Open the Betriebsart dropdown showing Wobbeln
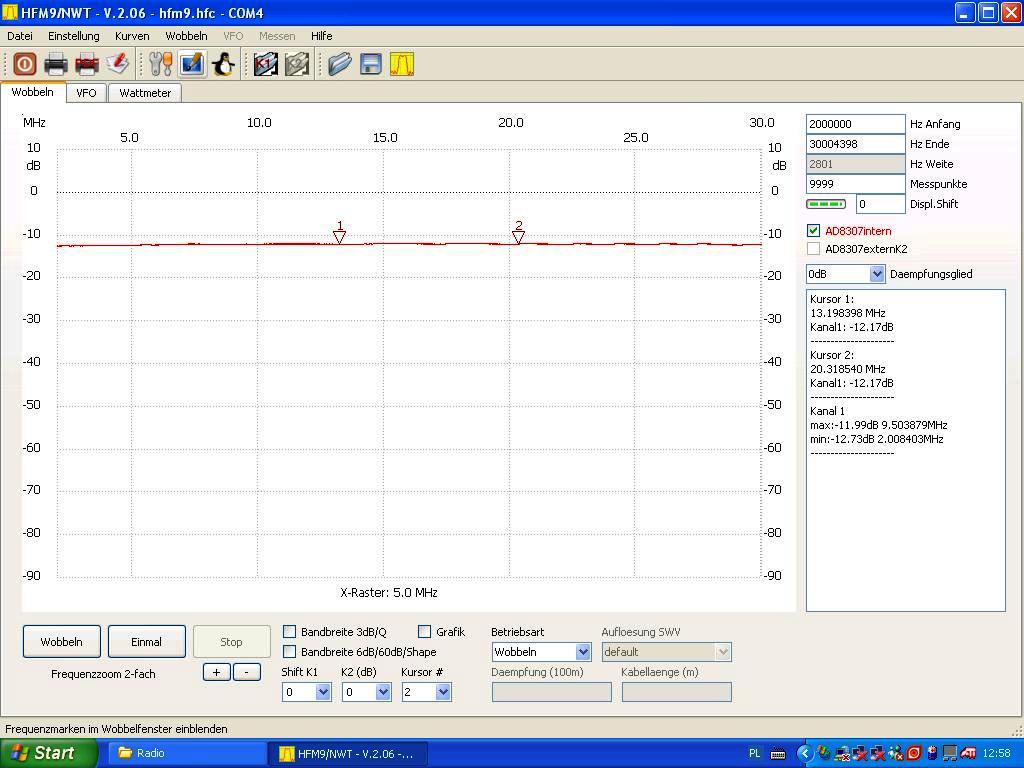Viewport: 1024px width, 768px height. pos(541,652)
